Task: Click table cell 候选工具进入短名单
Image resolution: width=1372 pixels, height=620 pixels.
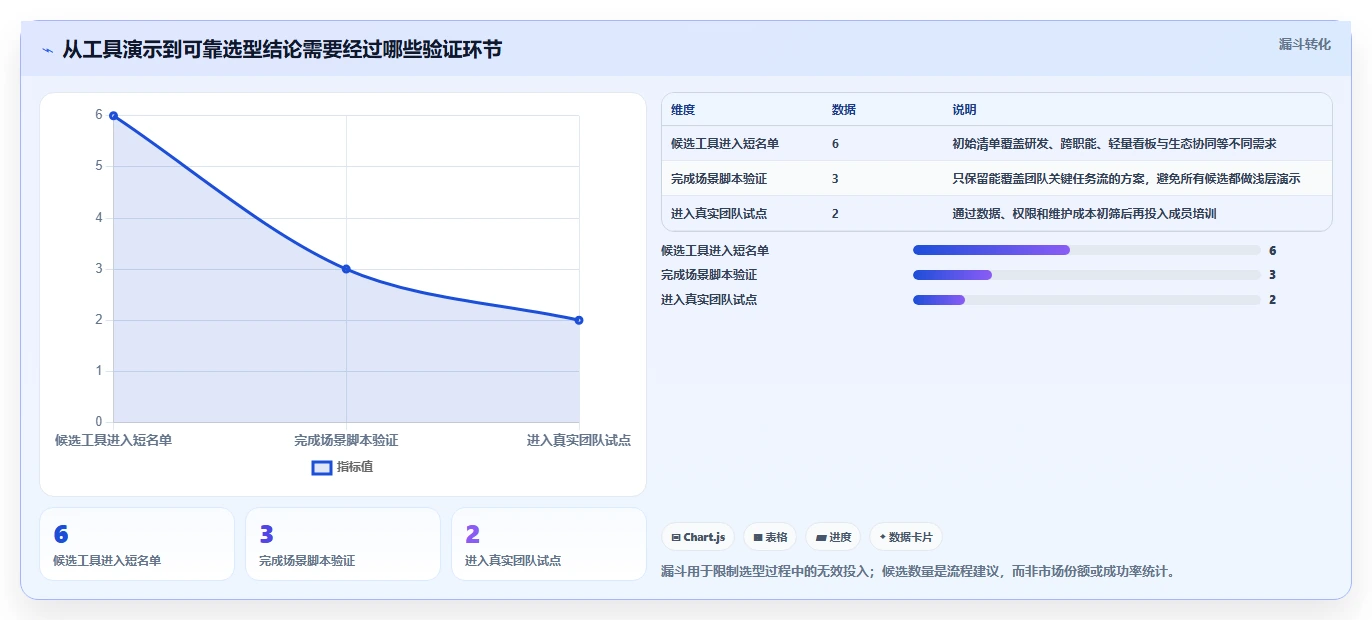Action: (725, 144)
